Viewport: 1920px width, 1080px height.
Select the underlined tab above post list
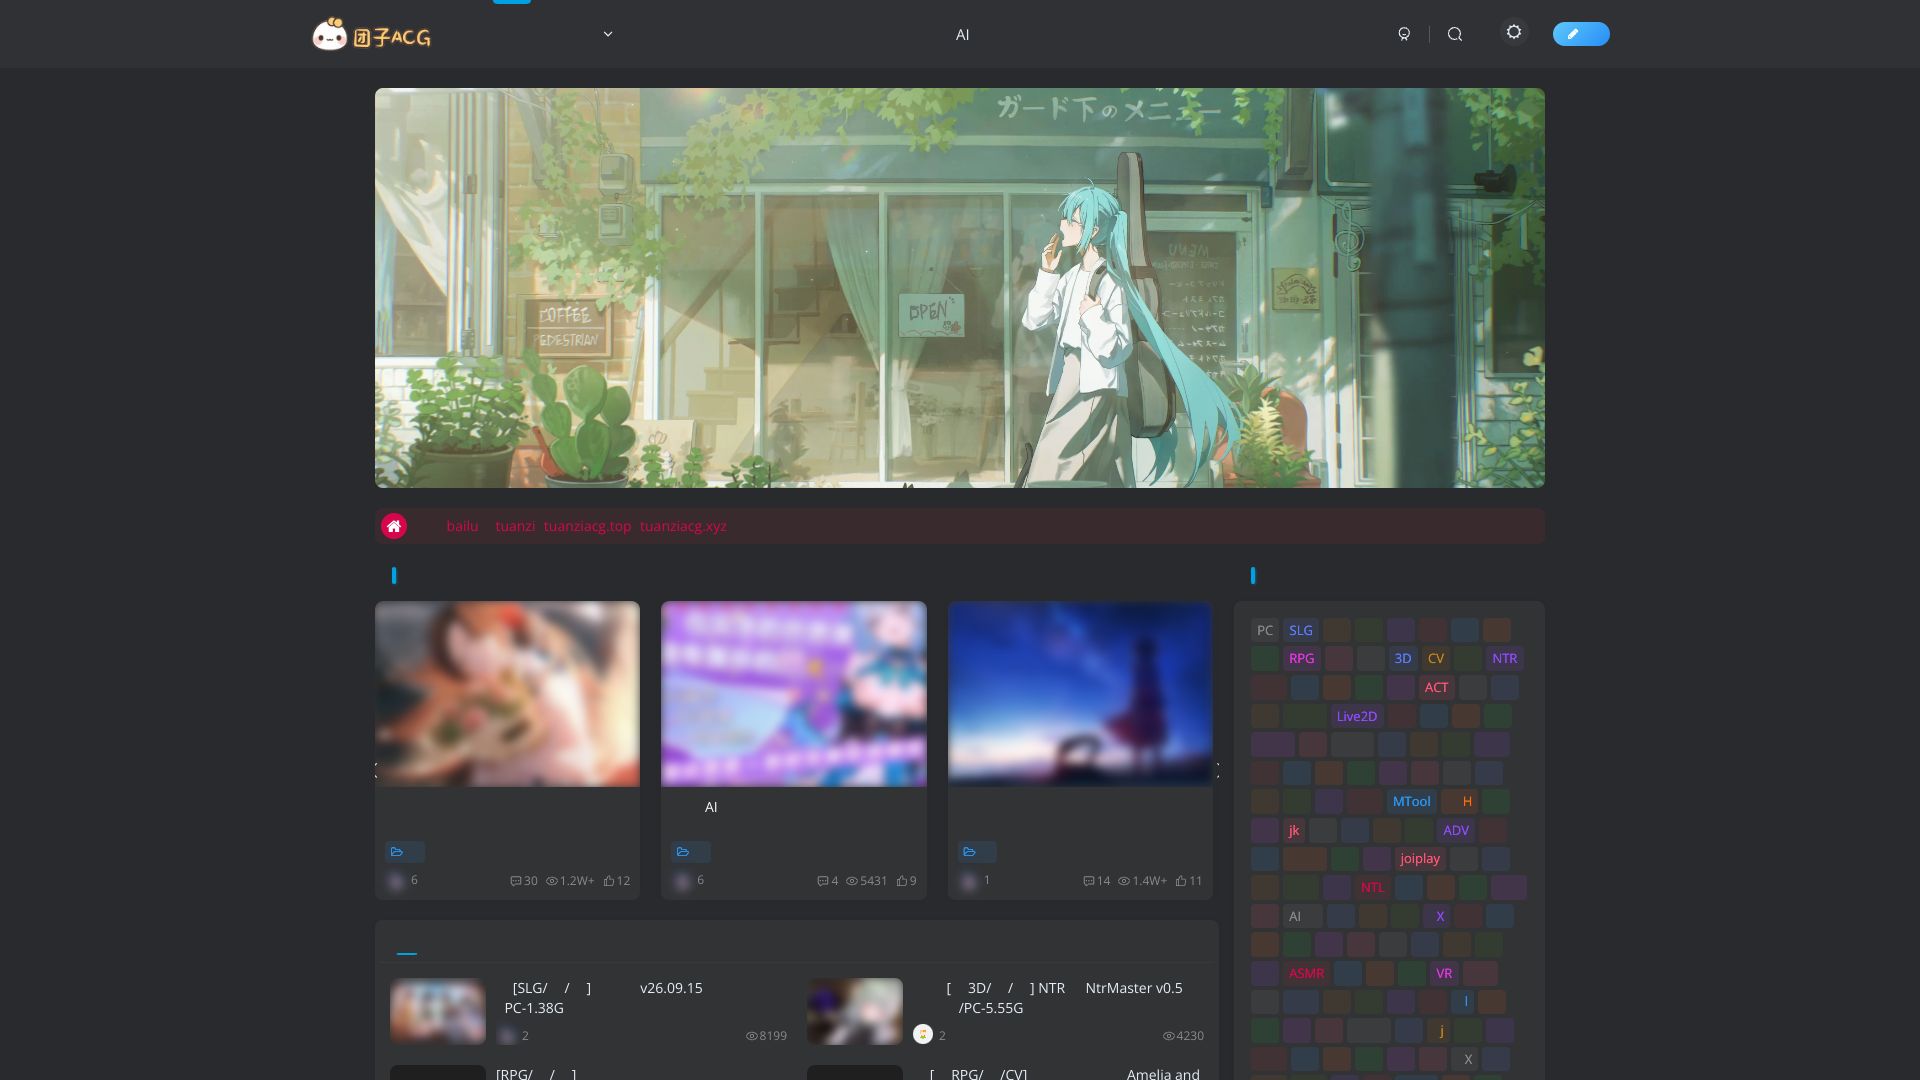407,943
